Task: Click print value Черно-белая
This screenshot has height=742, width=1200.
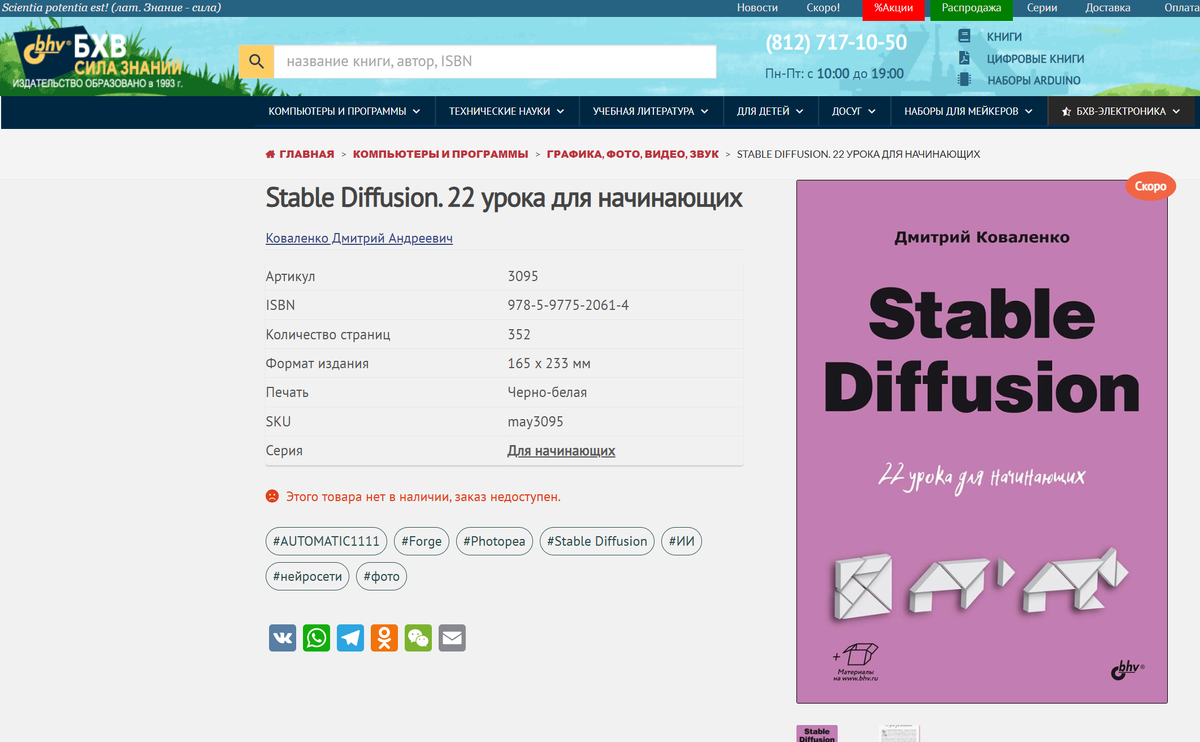Action: [548, 393]
